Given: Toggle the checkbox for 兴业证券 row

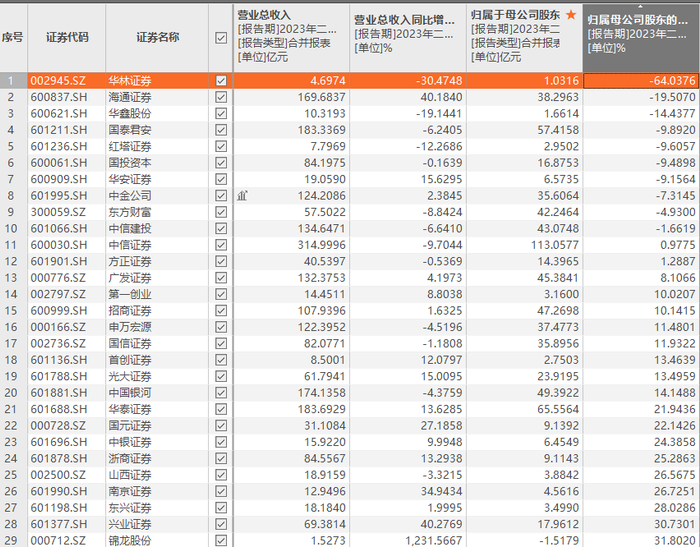Looking at the screenshot, I should click(221, 524).
